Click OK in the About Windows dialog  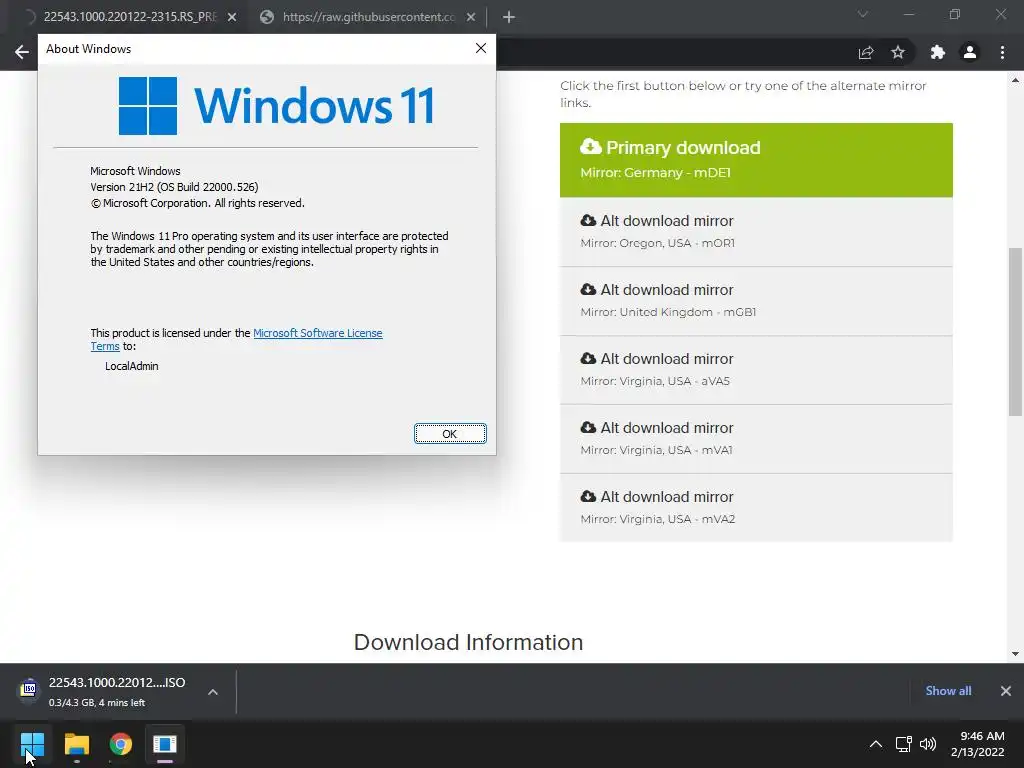(450, 434)
